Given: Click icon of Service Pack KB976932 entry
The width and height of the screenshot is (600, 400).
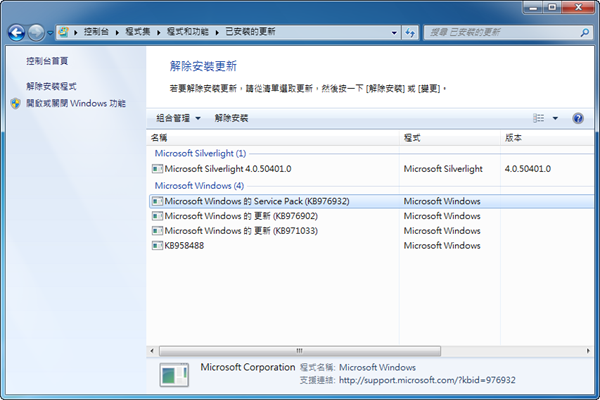Looking at the screenshot, I should coord(157,201).
